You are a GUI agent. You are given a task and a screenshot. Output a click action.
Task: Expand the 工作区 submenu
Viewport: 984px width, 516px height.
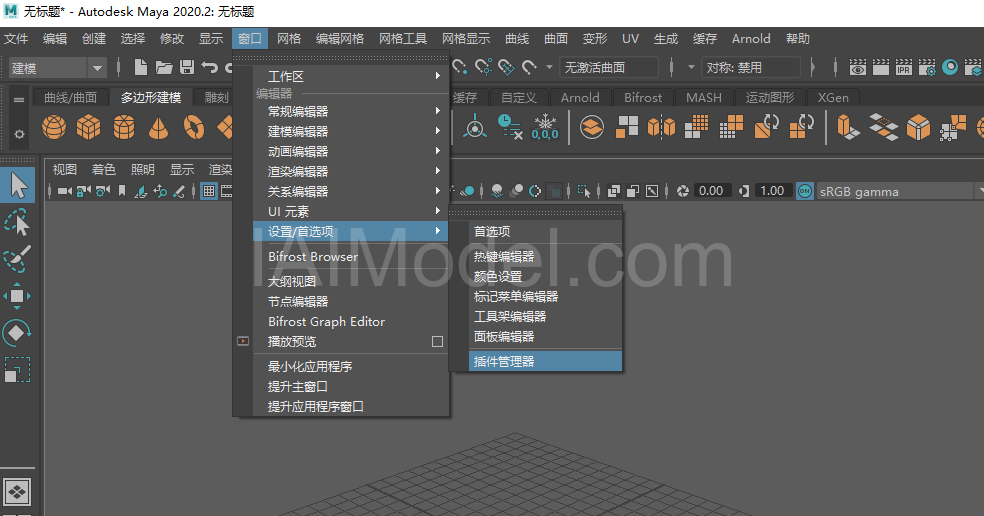(351, 77)
